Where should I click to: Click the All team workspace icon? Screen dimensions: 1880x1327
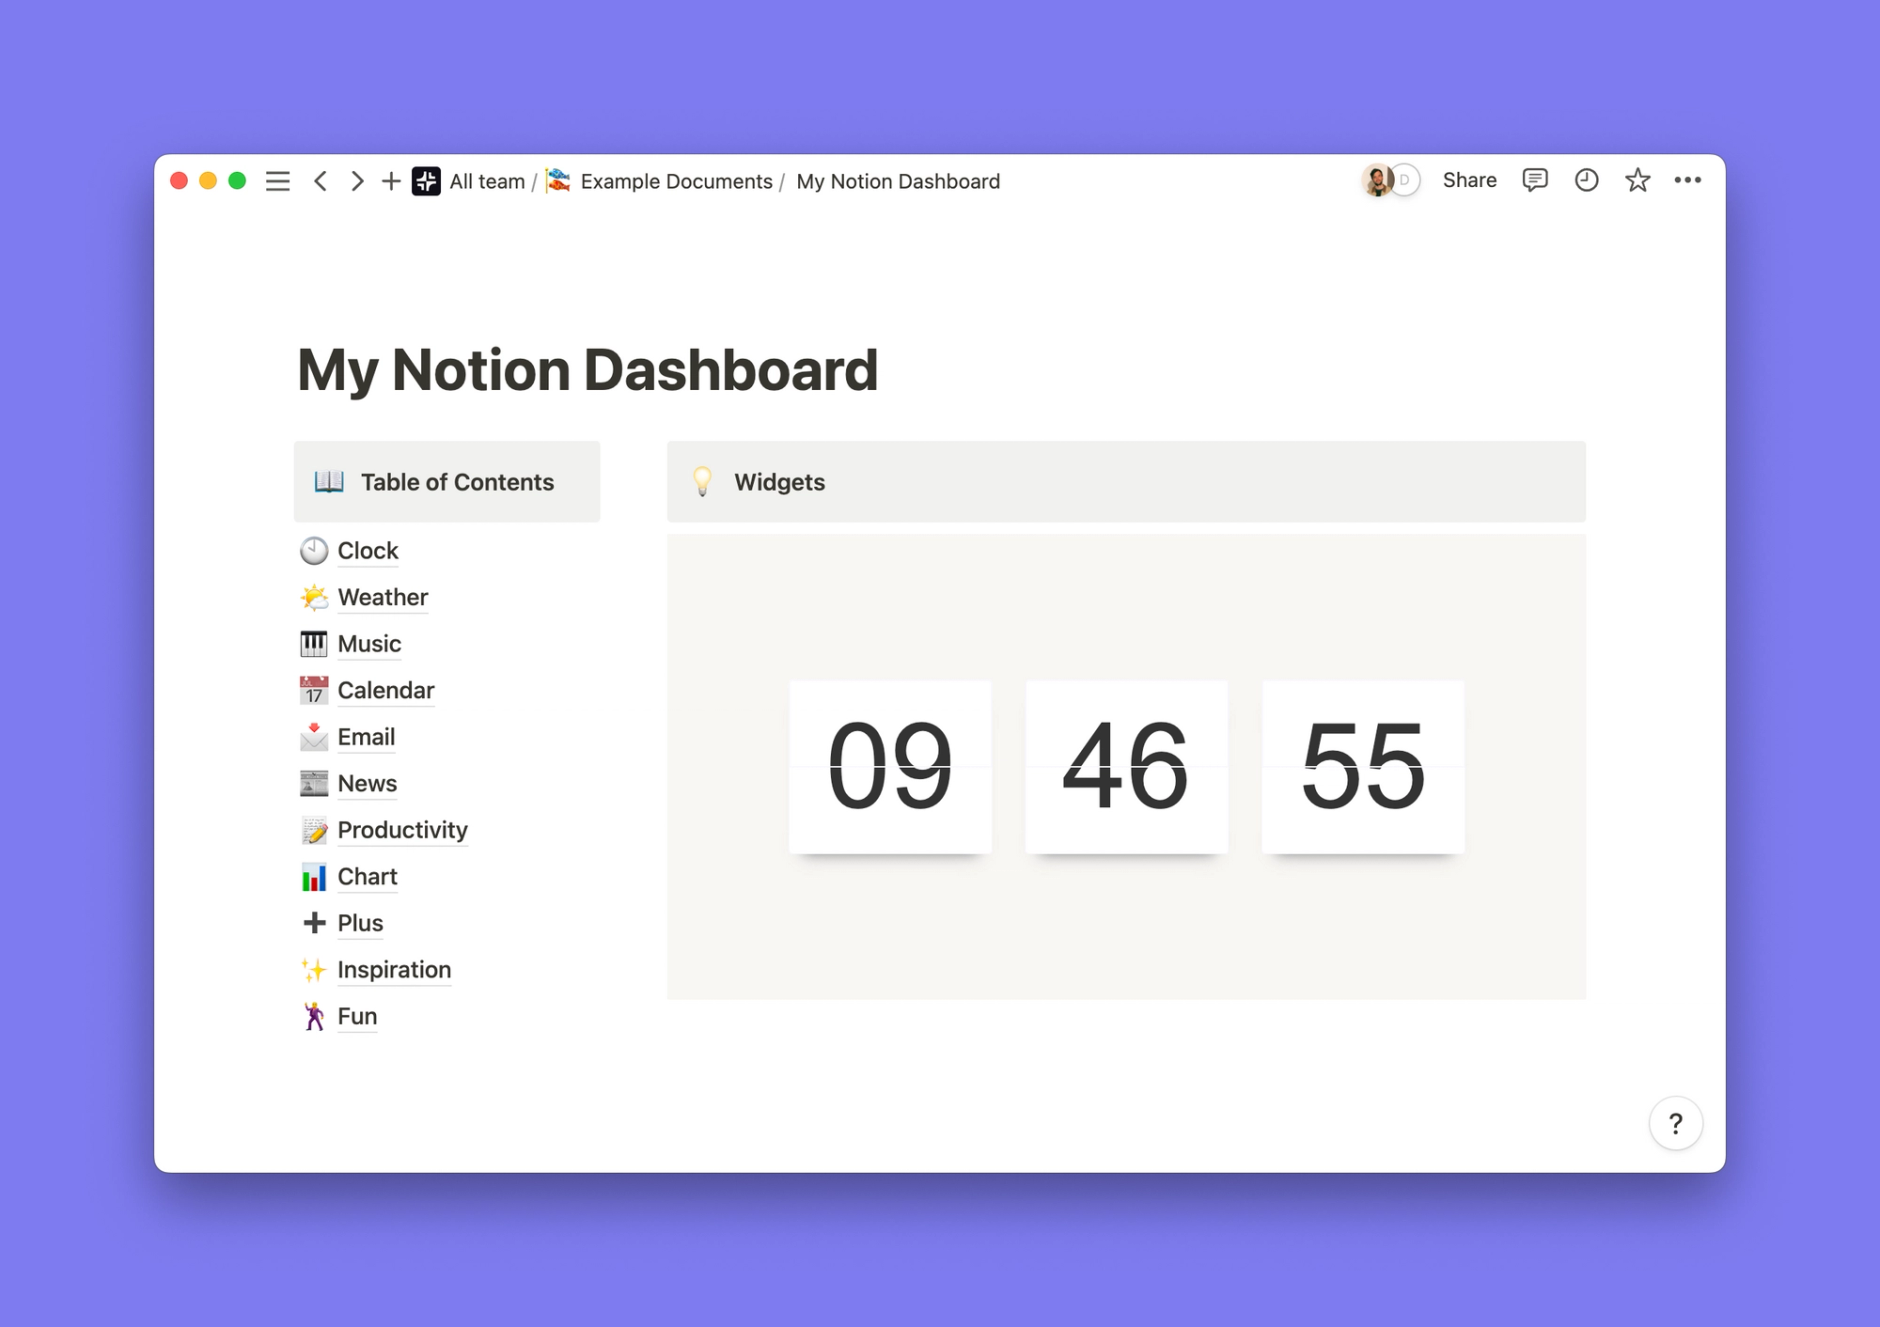pyautogui.click(x=426, y=181)
